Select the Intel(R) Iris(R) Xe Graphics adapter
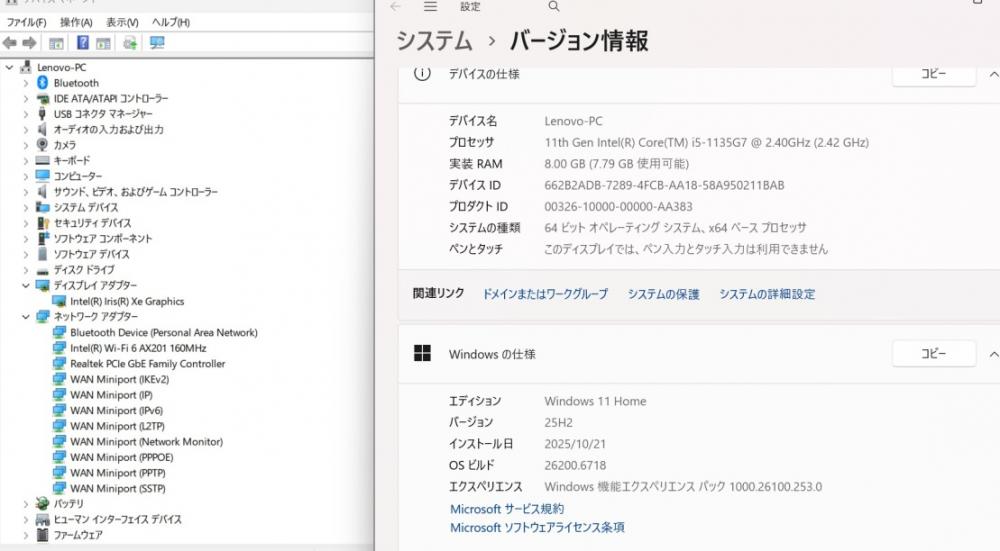This screenshot has height=551, width=1000. point(127,301)
